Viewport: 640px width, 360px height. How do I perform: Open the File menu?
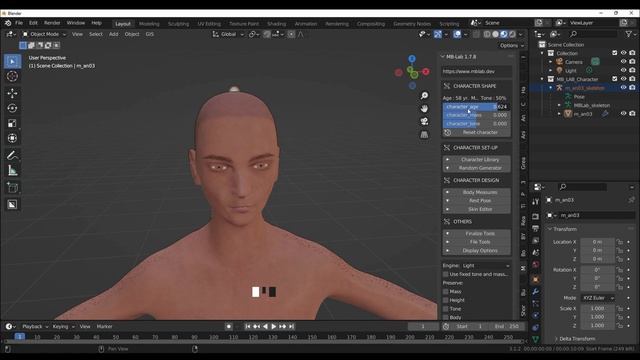pos(19,23)
